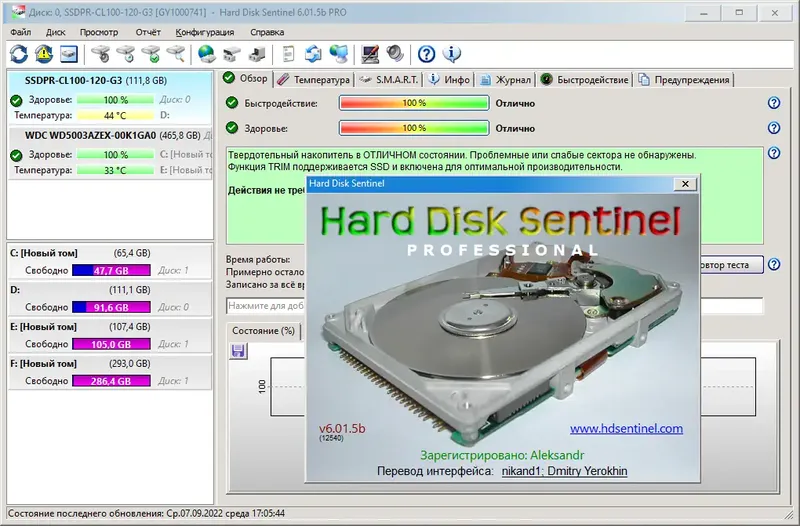
Task: Close the Hard Disk Sentinel about dialog
Action: point(685,184)
